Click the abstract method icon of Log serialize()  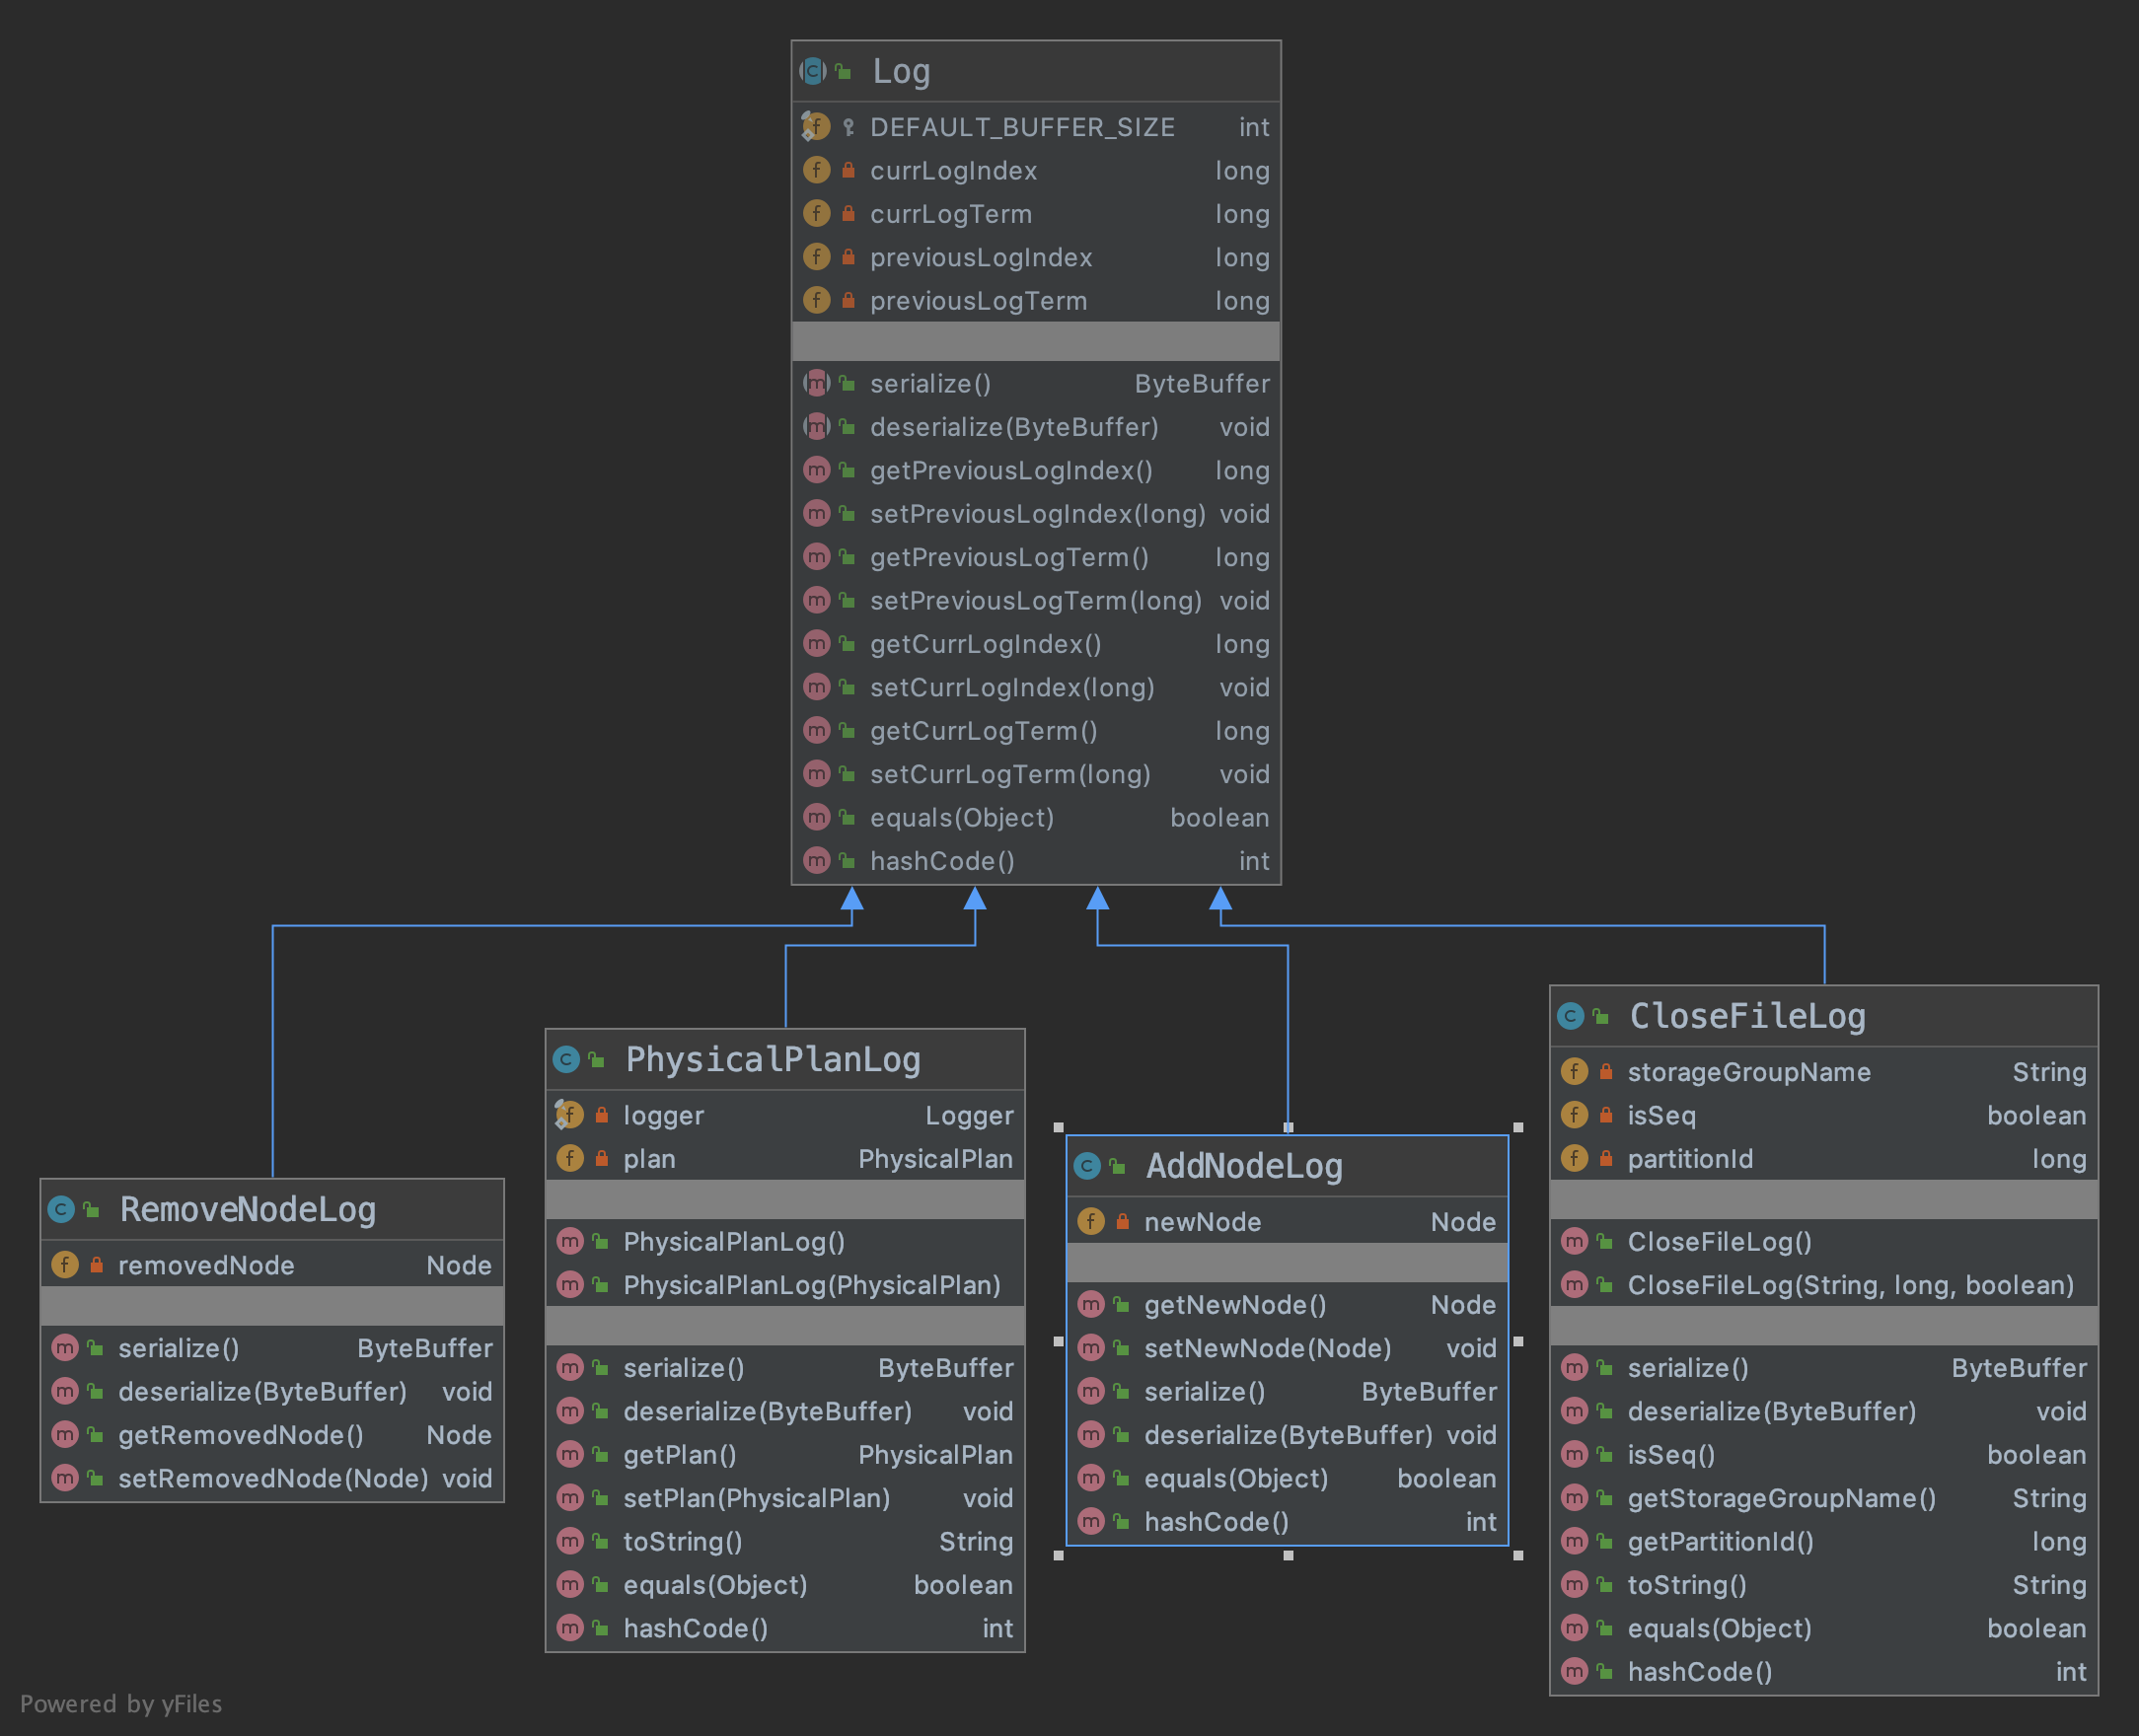(x=816, y=383)
